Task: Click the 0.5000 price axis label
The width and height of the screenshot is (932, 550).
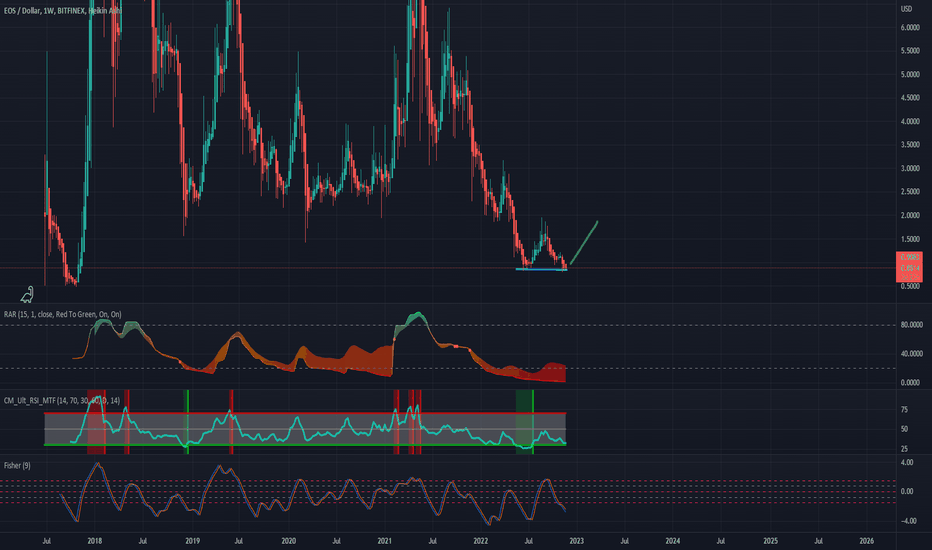Action: point(910,287)
